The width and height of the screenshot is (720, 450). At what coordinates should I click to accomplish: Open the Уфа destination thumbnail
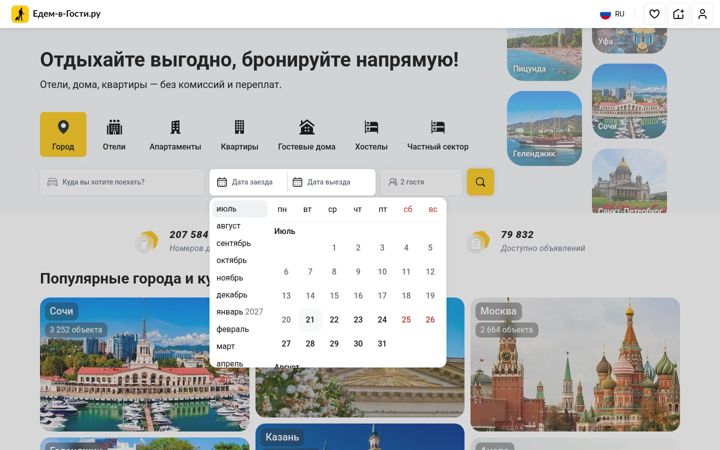click(629, 40)
